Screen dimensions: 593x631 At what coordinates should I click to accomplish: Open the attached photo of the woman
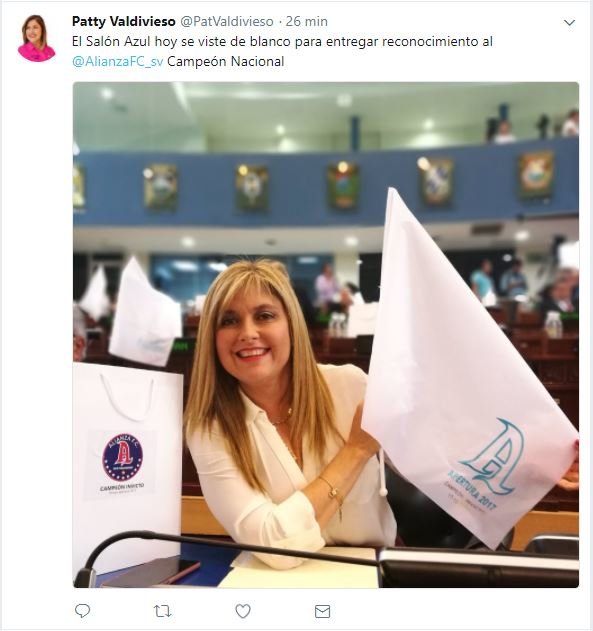click(326, 335)
